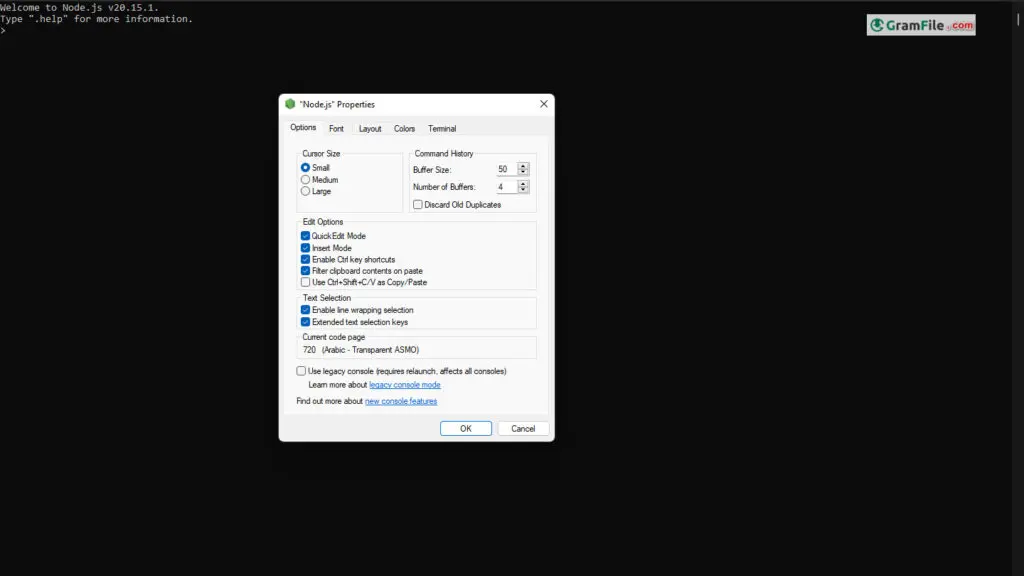Click the Node.js hexagon icon in title bar
Screen dimensions: 1024x576
290,104
